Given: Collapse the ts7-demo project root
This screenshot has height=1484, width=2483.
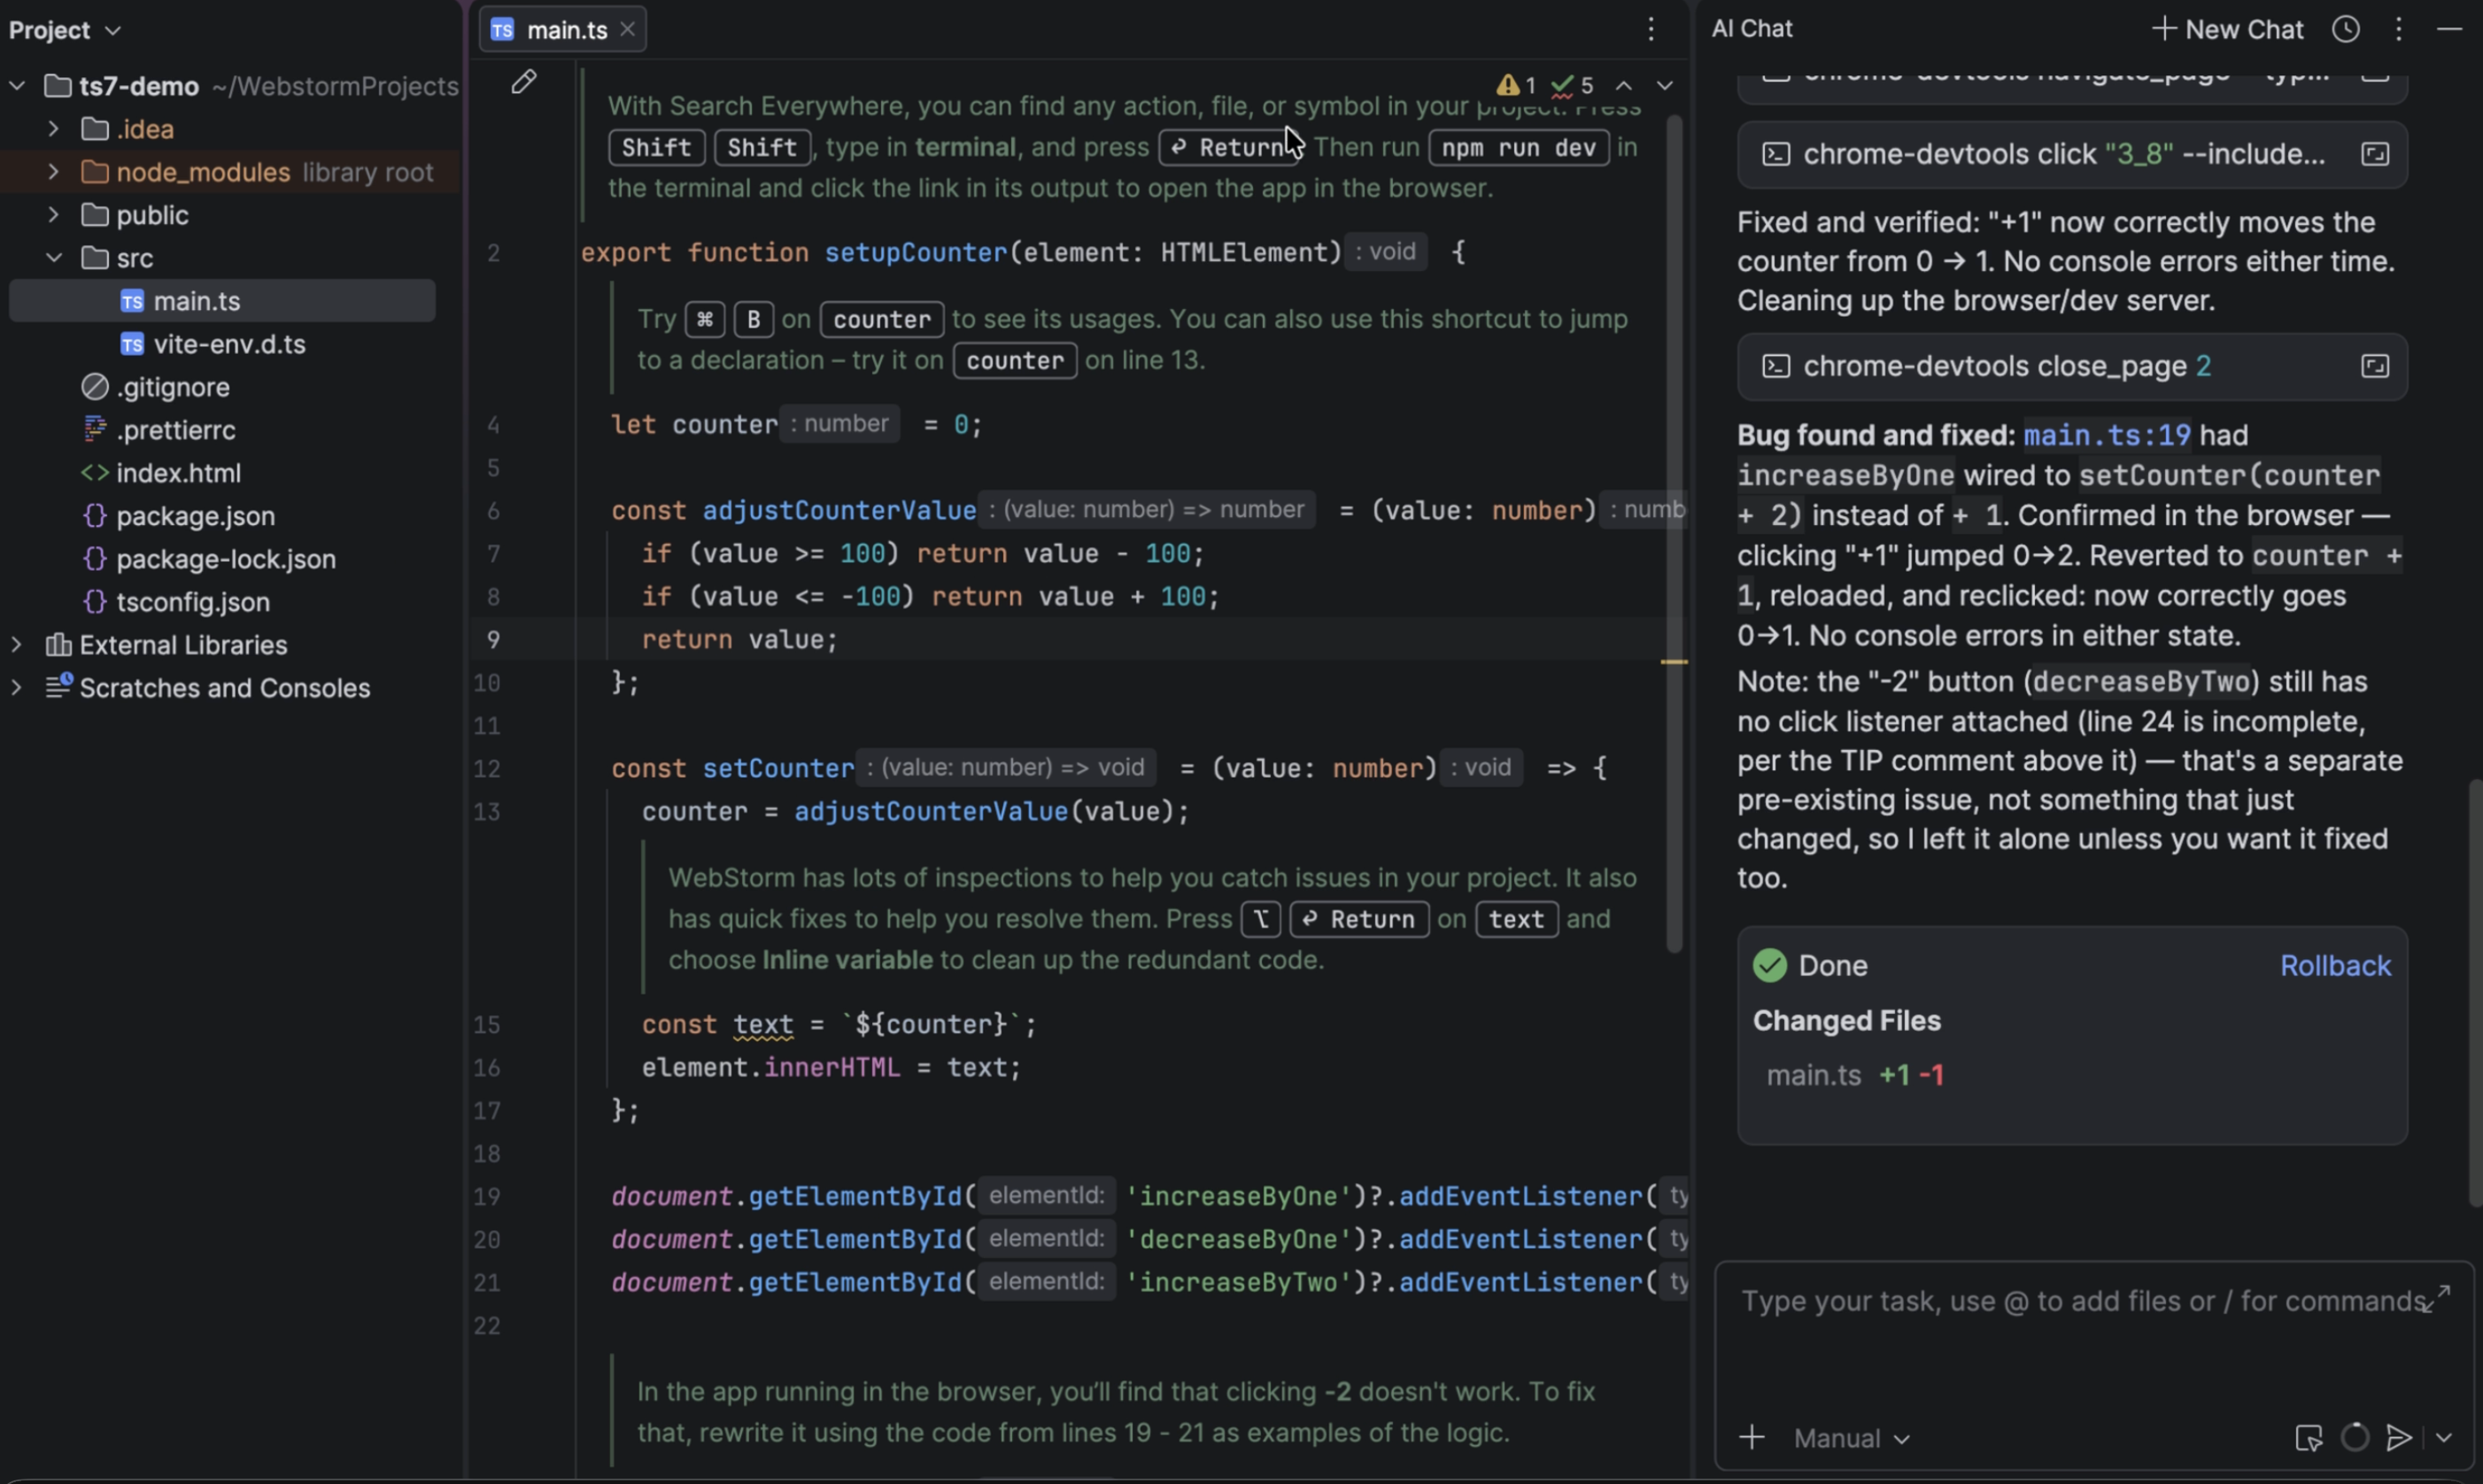Looking at the screenshot, I should [x=17, y=86].
